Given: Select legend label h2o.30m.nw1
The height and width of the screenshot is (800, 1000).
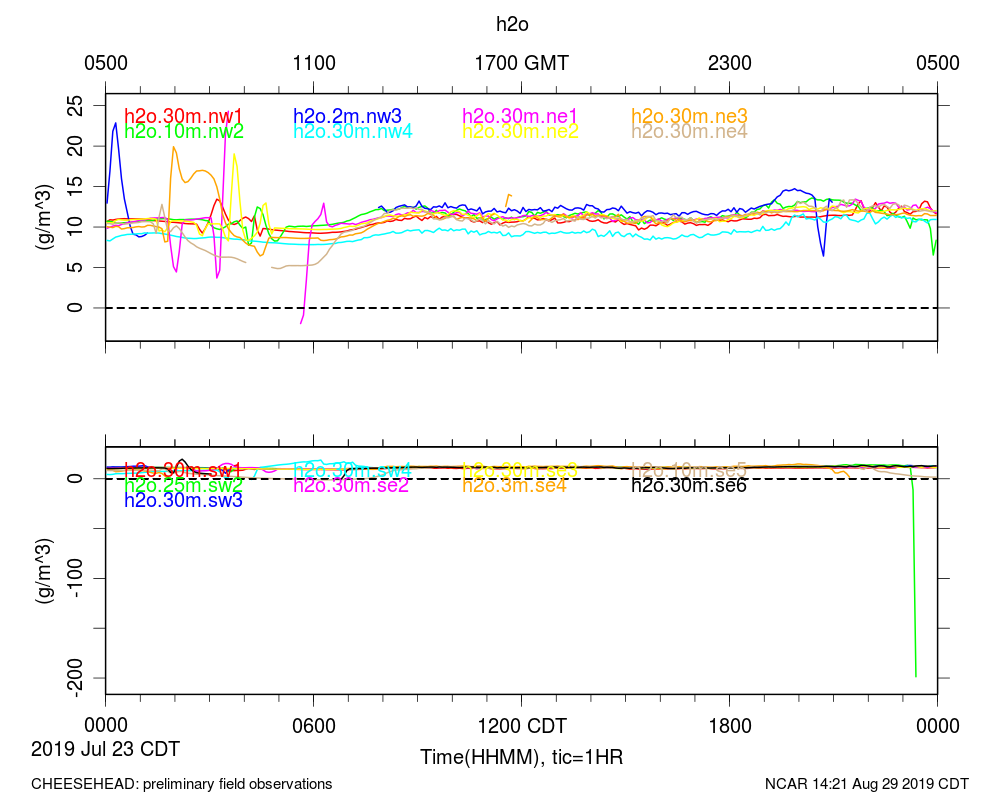Looking at the screenshot, I should pos(184,116).
